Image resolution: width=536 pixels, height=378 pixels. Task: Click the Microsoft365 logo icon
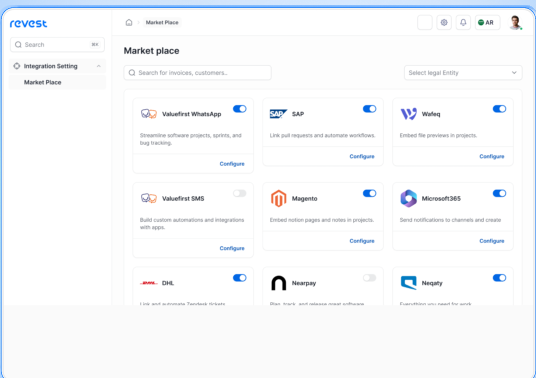408,199
